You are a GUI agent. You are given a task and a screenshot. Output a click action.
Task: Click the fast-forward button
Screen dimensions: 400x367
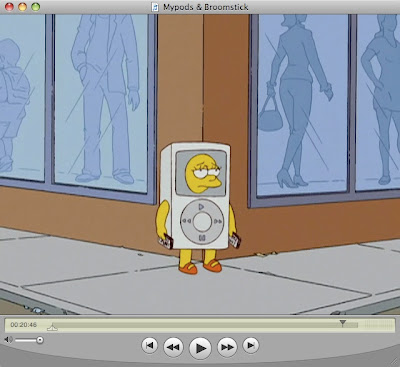coord(227,347)
